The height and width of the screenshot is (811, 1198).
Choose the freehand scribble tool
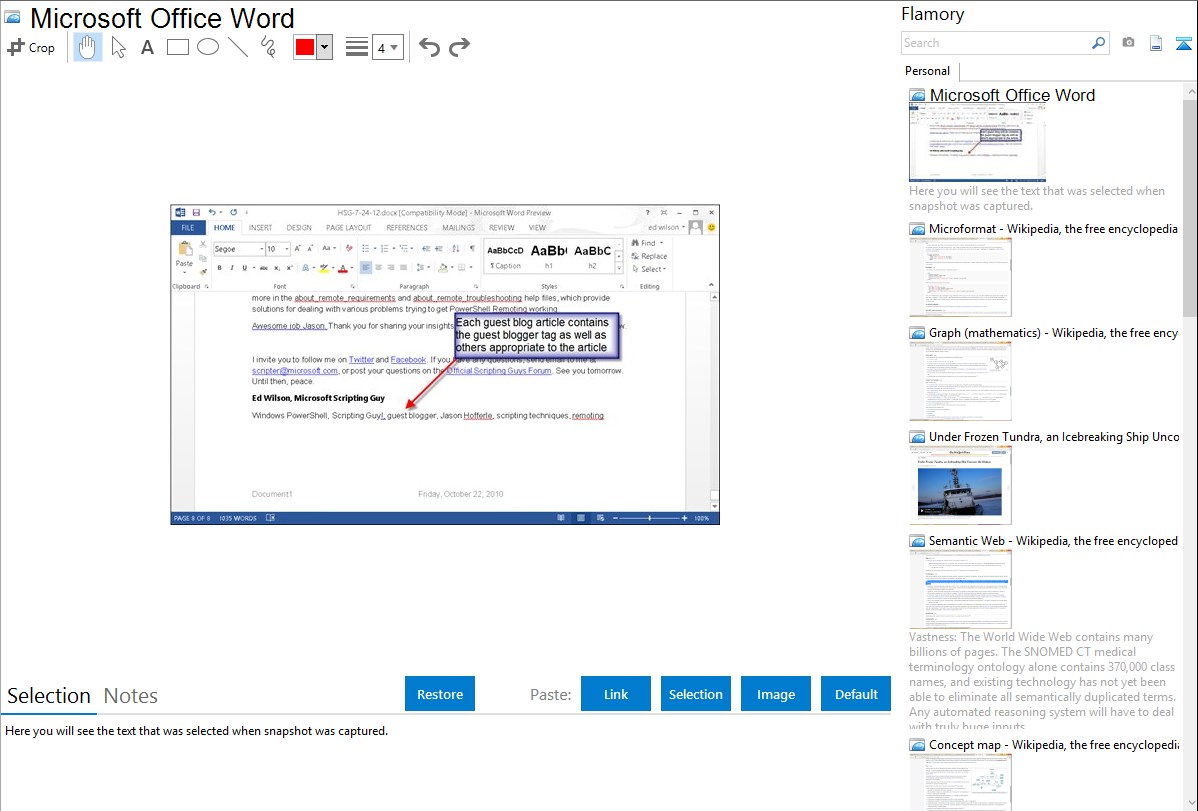coord(268,47)
